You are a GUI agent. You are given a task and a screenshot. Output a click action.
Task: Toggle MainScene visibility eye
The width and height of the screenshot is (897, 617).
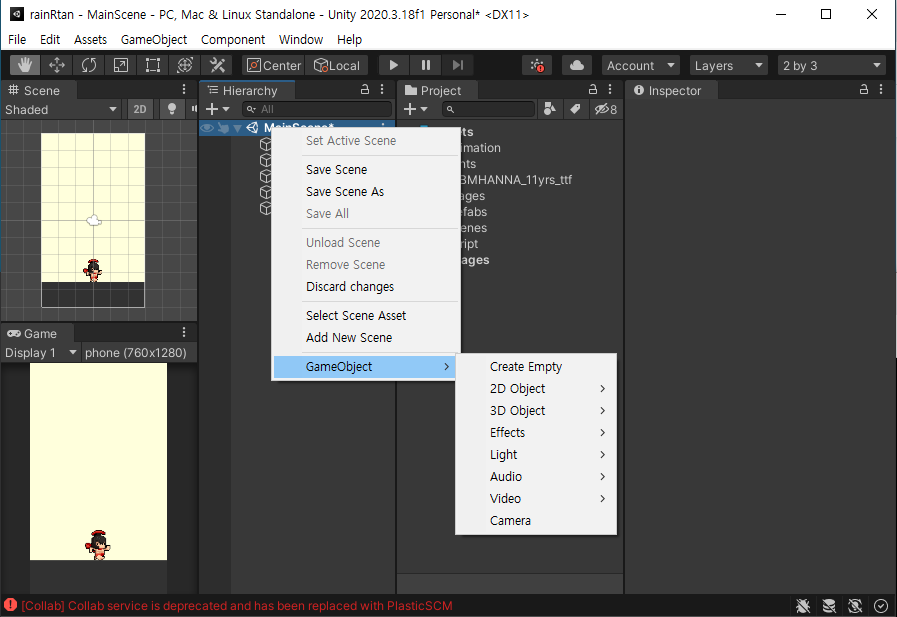point(207,128)
